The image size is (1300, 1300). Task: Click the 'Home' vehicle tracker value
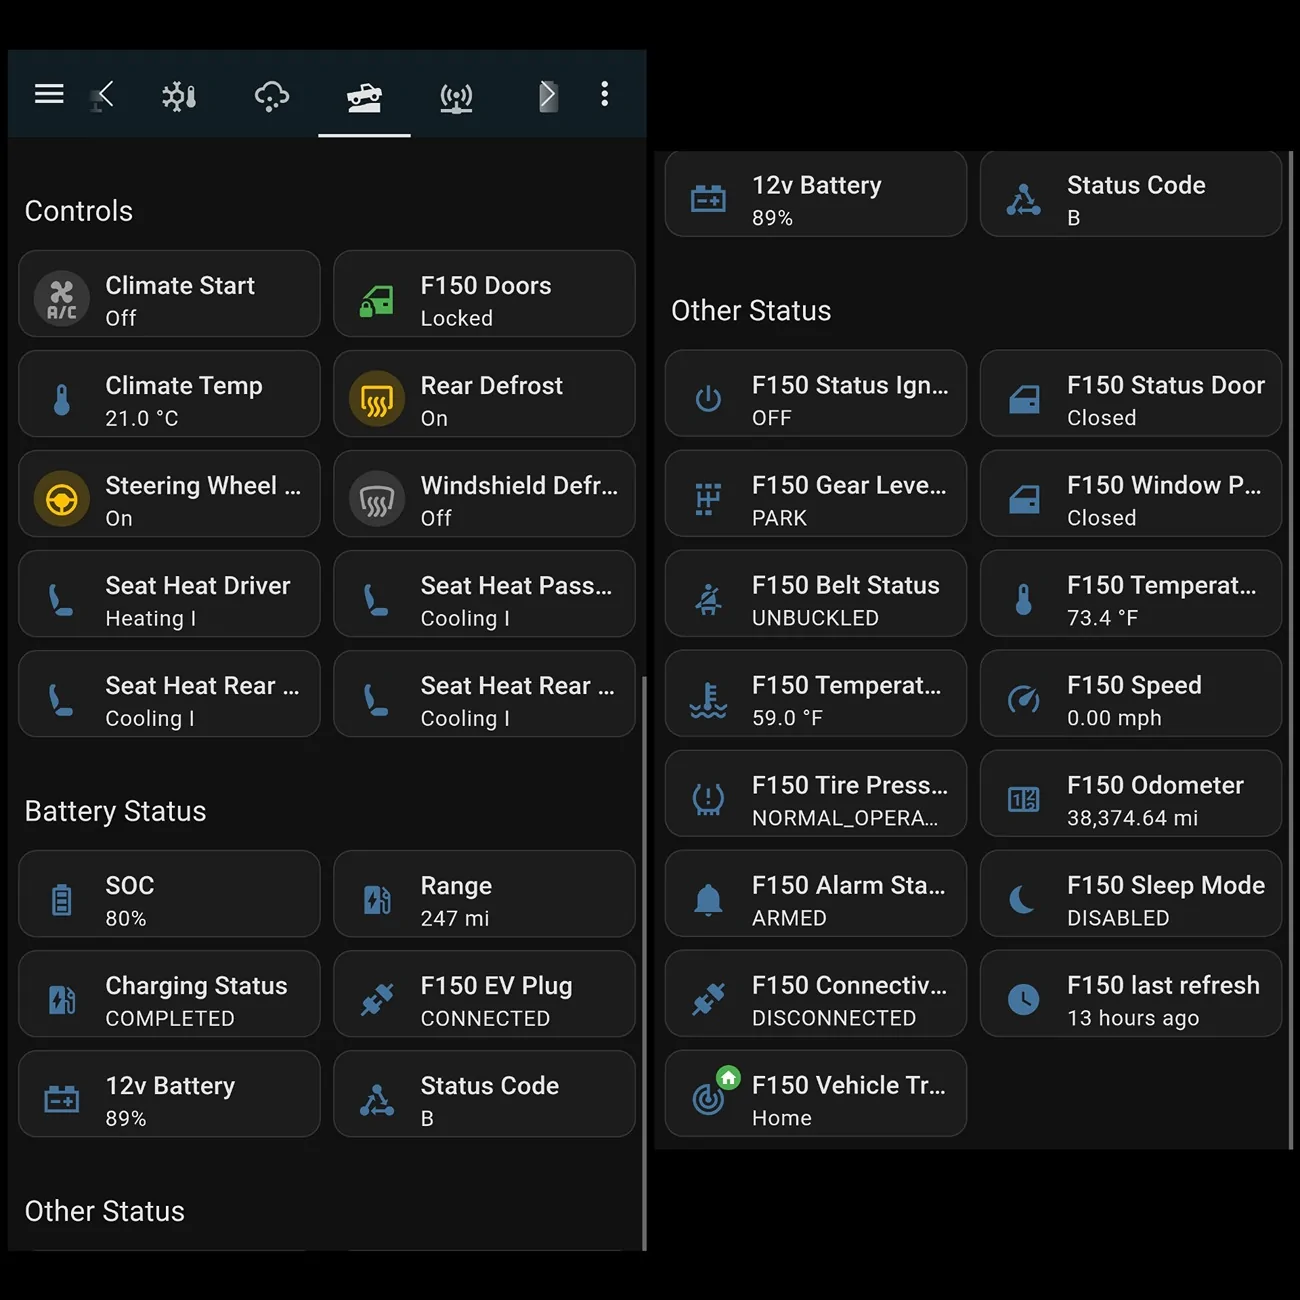tap(782, 1119)
